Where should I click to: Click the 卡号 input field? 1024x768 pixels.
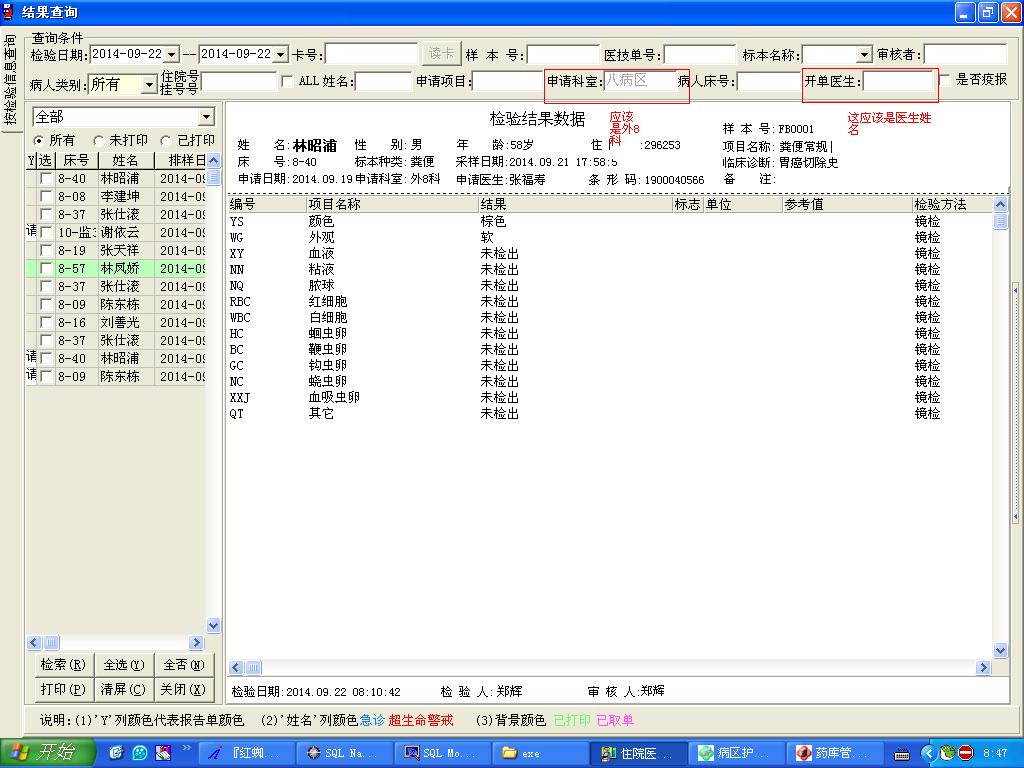click(371, 54)
